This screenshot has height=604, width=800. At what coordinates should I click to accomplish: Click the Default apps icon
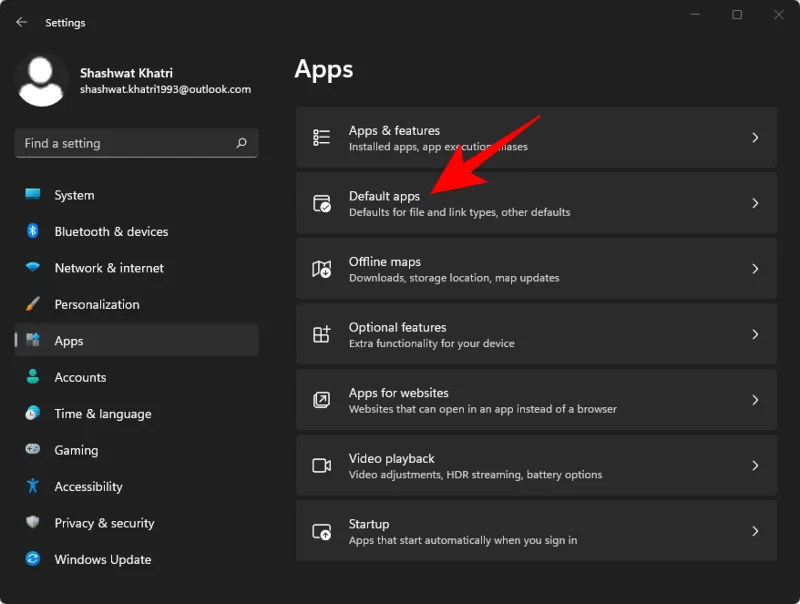pos(322,203)
